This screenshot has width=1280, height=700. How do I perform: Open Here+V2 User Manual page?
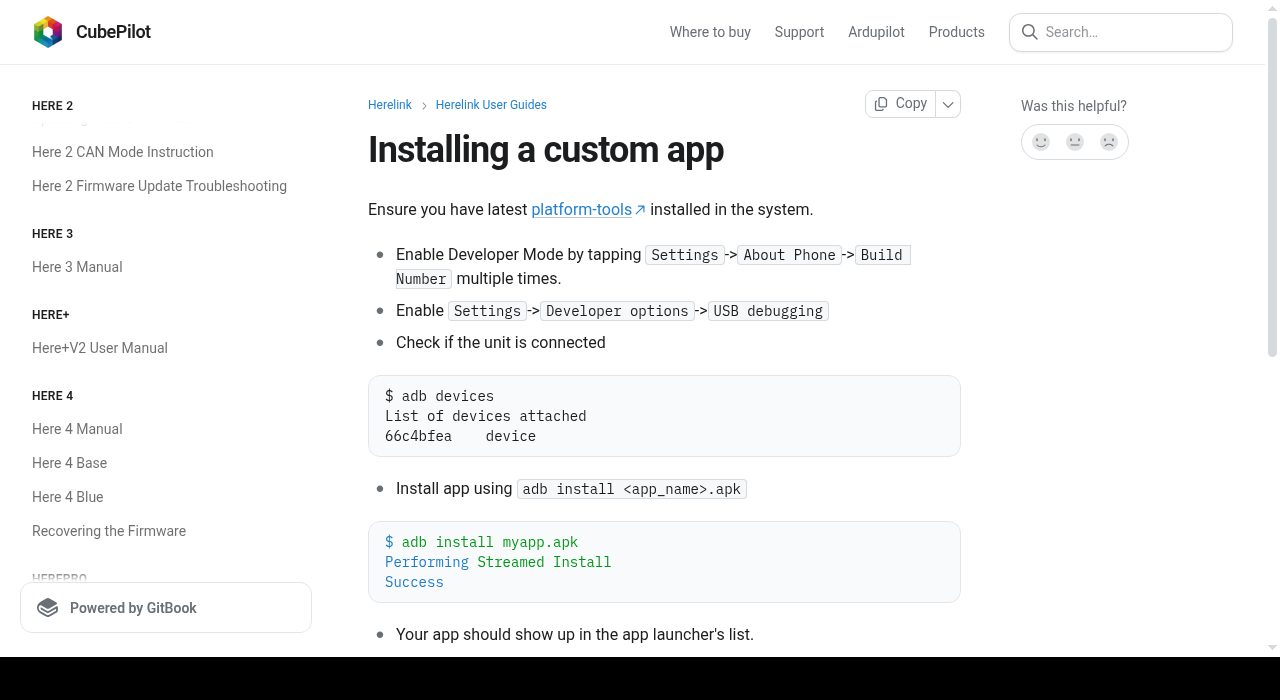tap(100, 348)
